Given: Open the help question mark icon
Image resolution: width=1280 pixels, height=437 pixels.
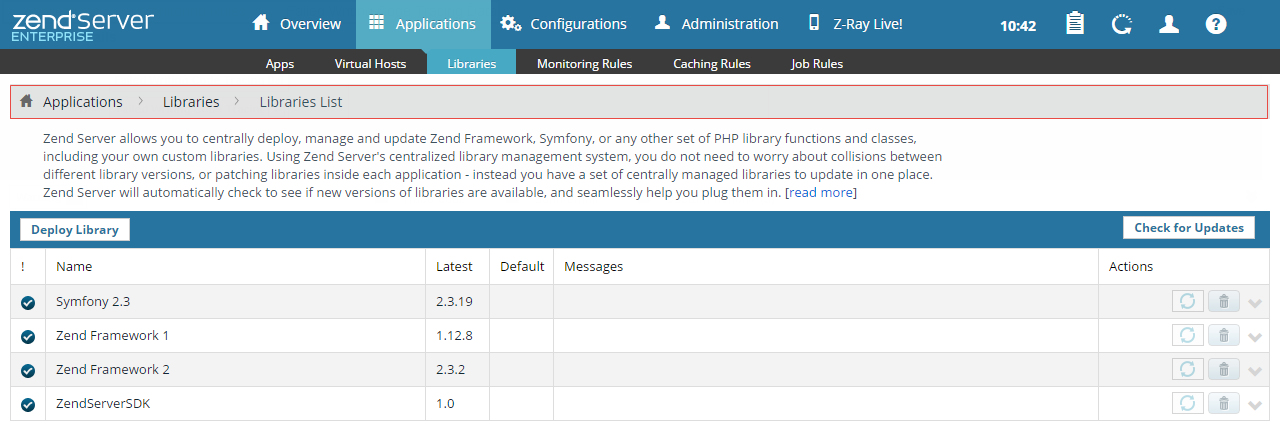Looking at the screenshot, I should tap(1216, 24).
